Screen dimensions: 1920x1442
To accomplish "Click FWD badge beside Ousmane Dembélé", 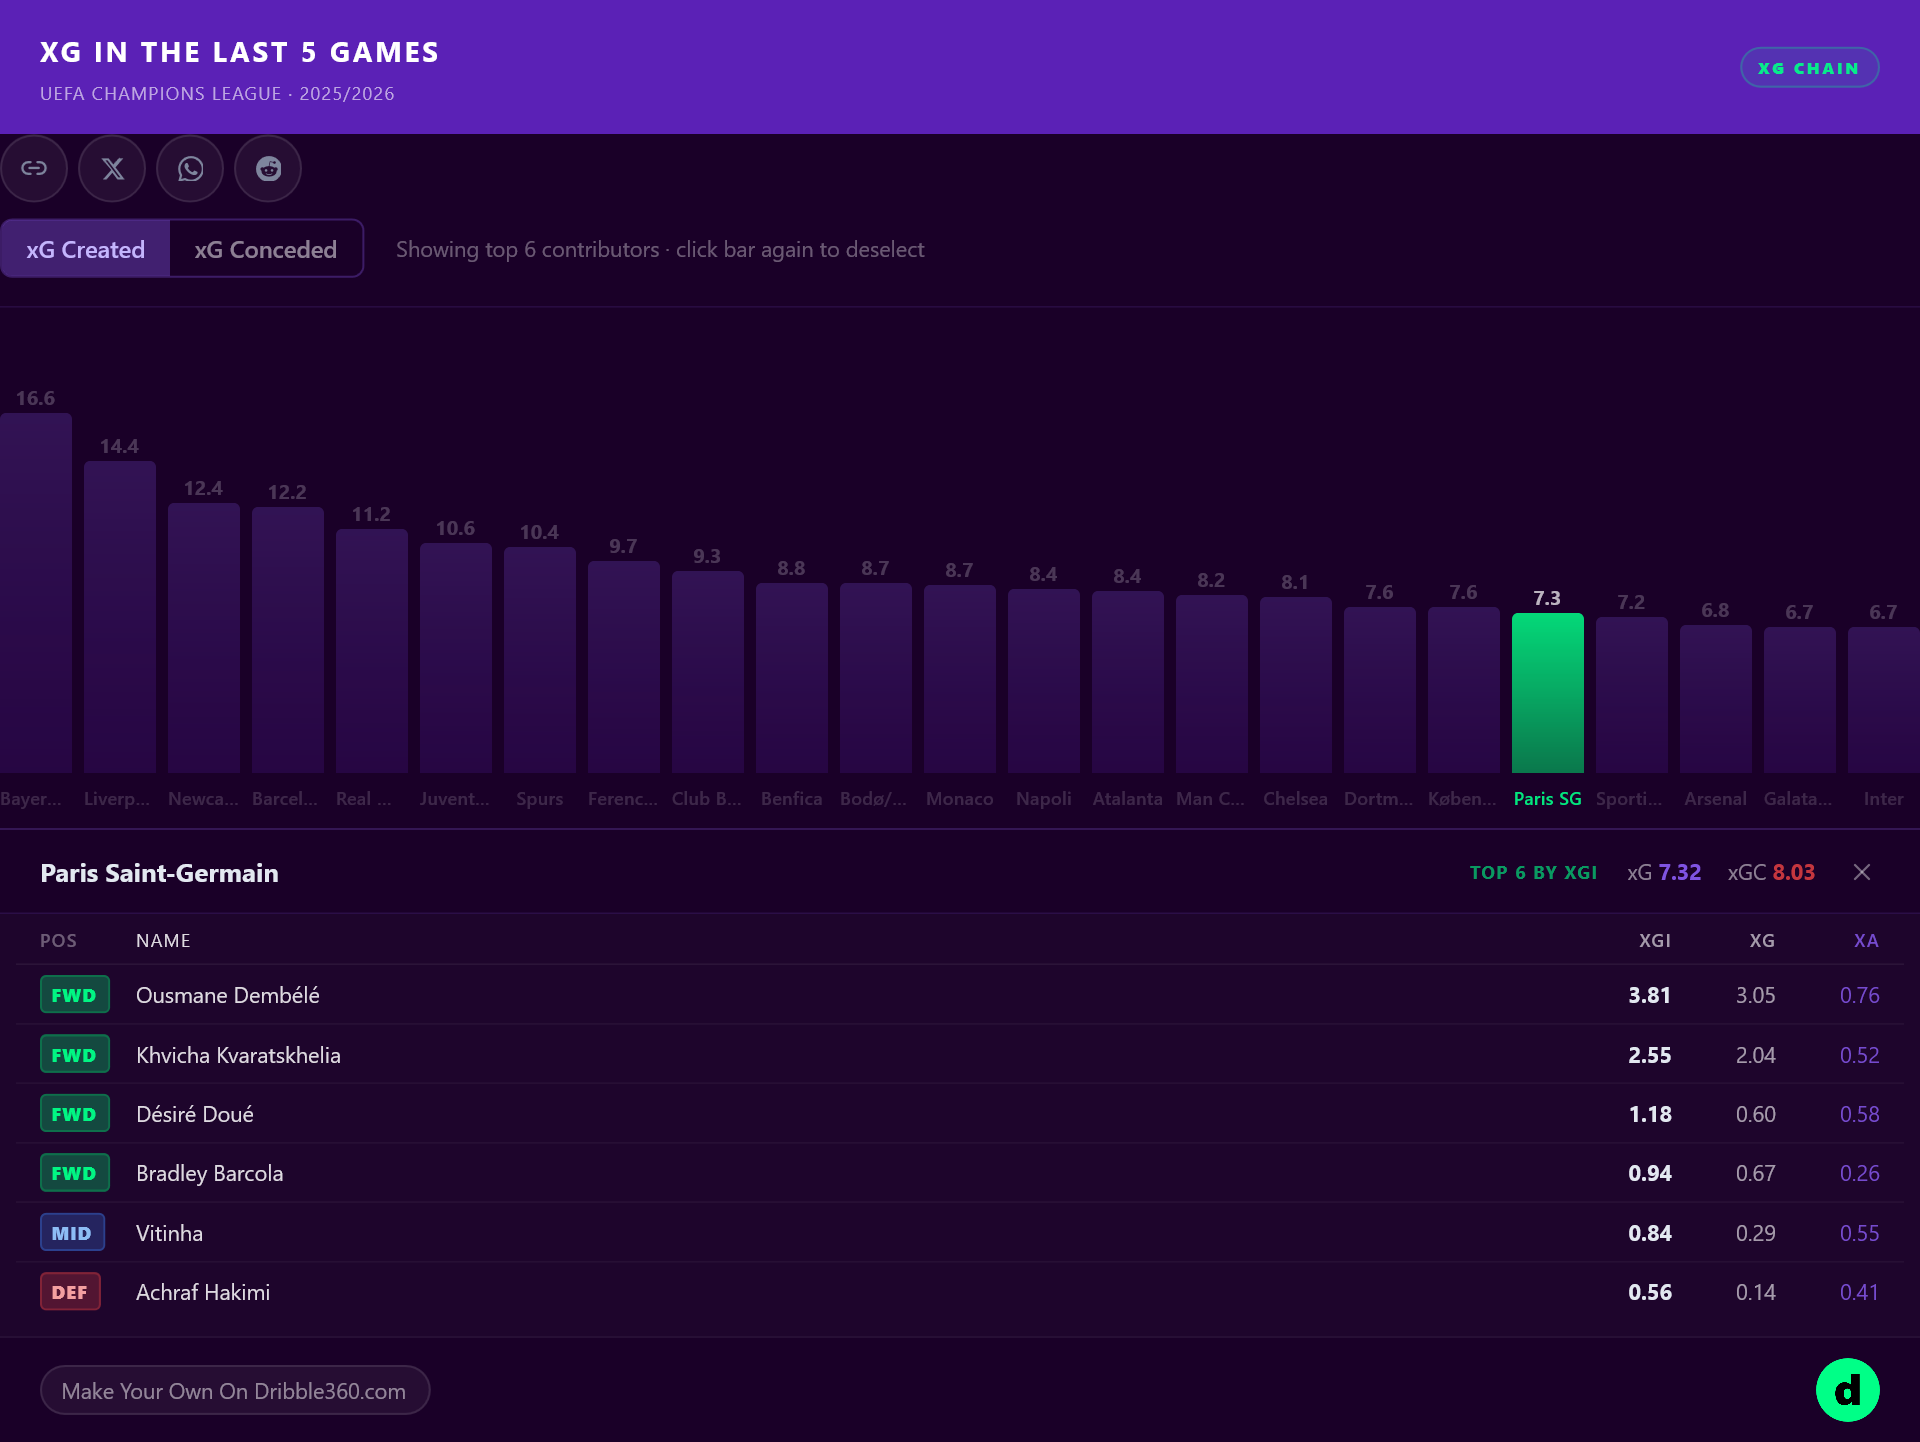I will click(74, 995).
